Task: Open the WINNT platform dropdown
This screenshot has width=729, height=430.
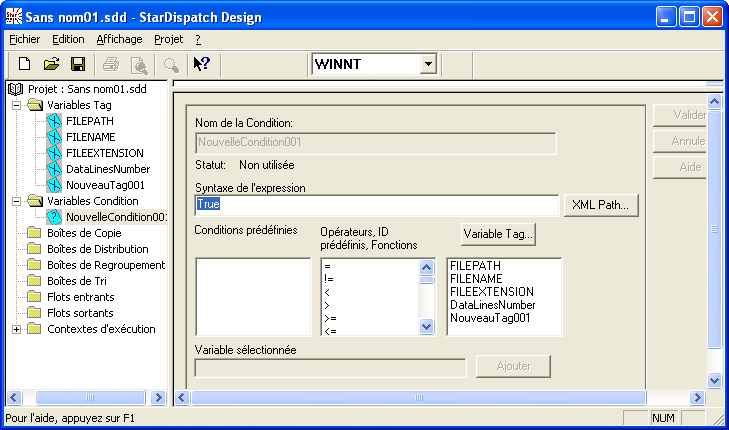Action: tap(428, 64)
